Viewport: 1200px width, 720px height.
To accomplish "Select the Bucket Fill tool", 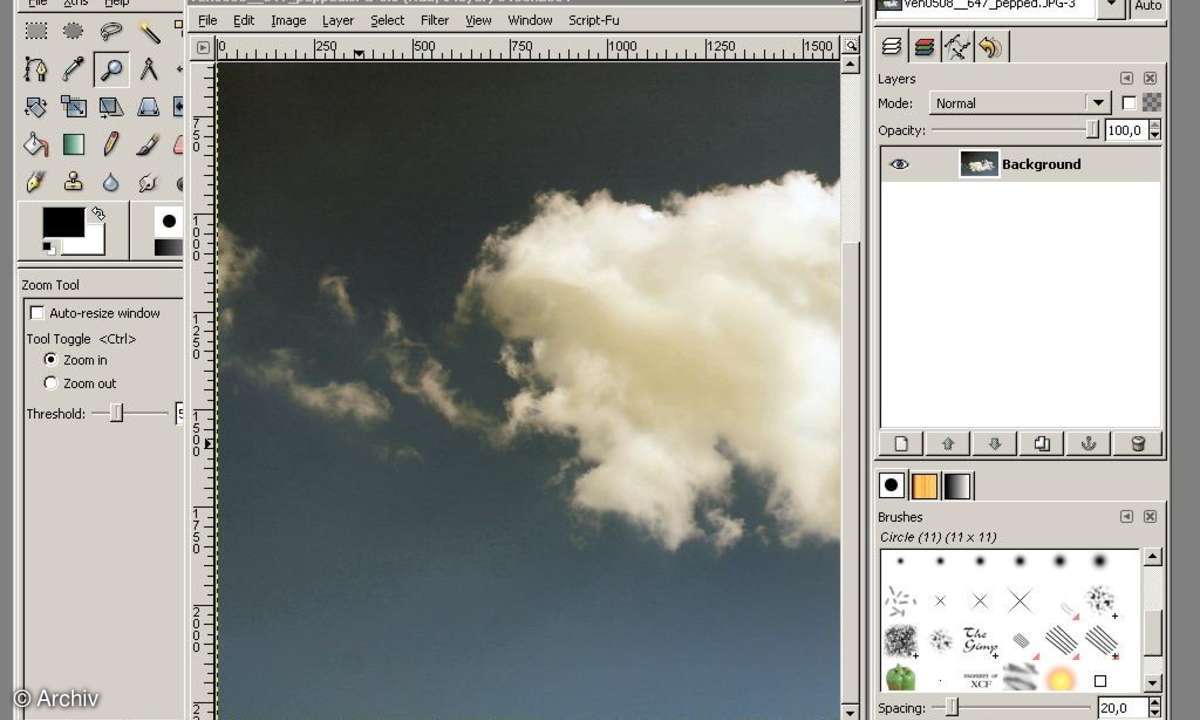I will [36, 145].
